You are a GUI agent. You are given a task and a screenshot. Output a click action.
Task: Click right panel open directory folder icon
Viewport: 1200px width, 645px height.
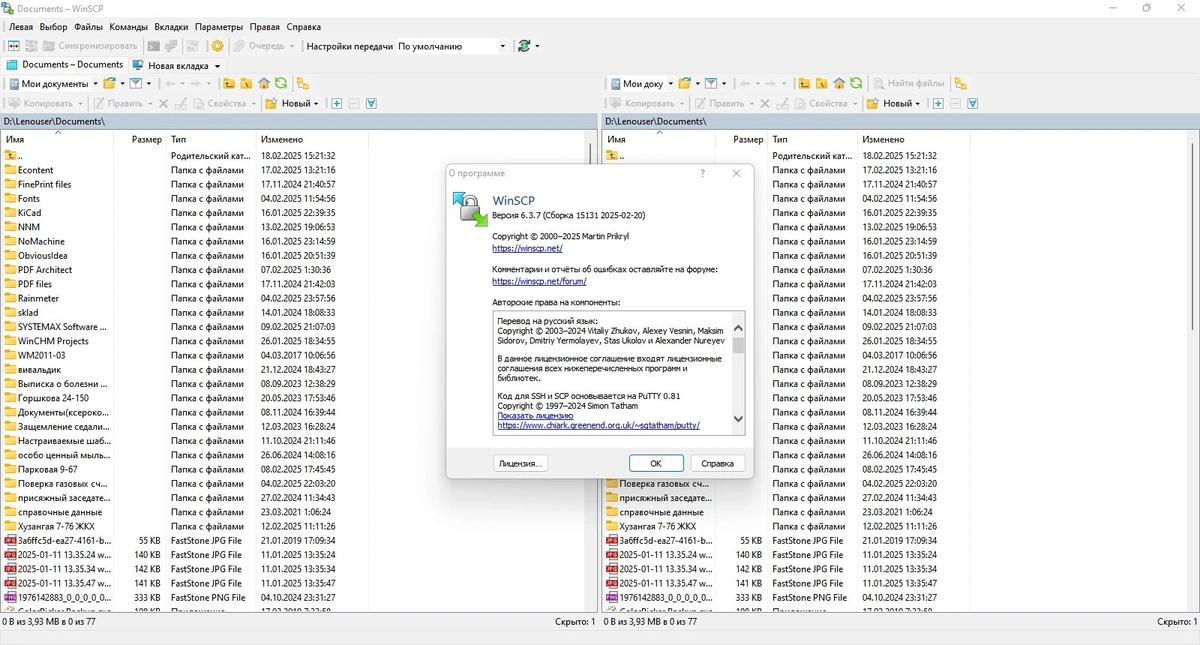tap(685, 84)
